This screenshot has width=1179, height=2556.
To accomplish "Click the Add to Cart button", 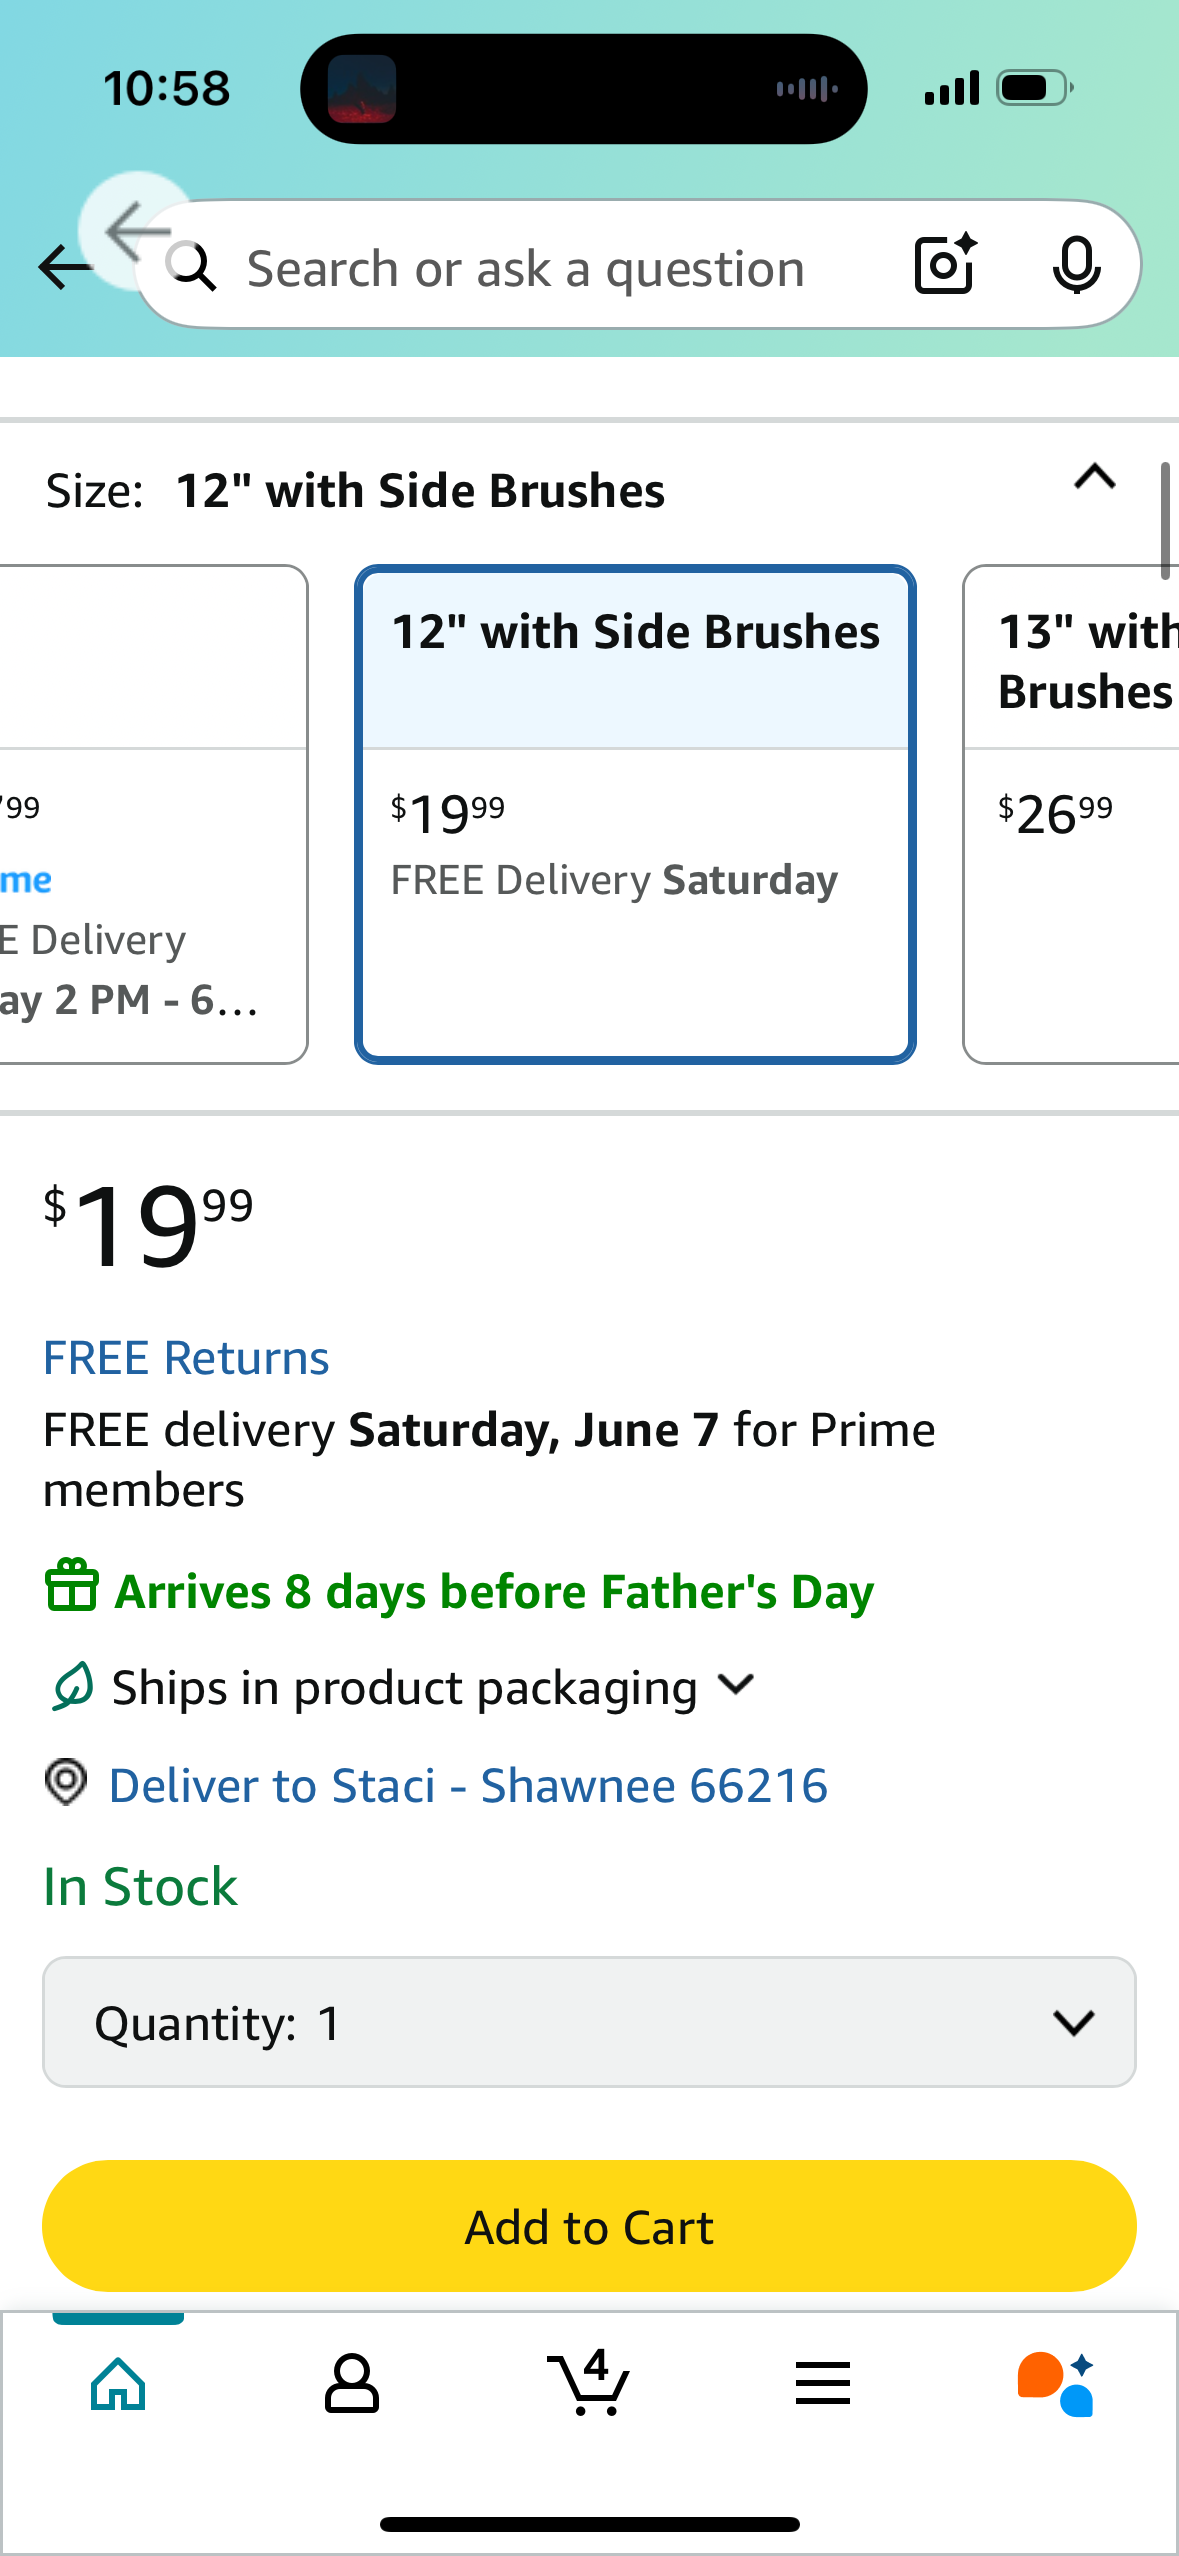I will click(589, 2226).
